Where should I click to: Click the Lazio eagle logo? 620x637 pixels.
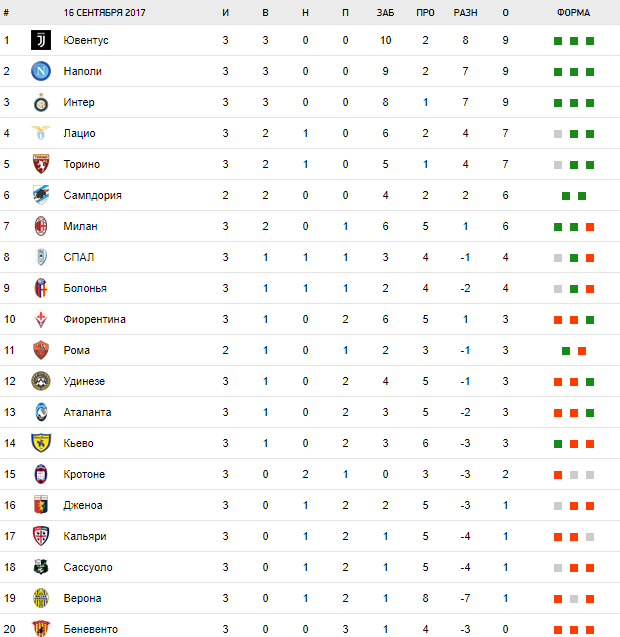pyautogui.click(x=41, y=133)
